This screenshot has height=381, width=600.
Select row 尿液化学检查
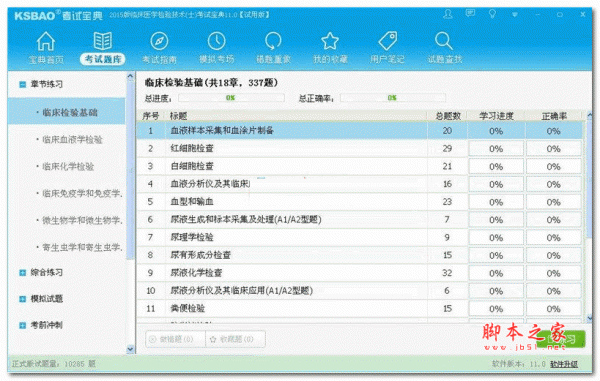point(360,273)
